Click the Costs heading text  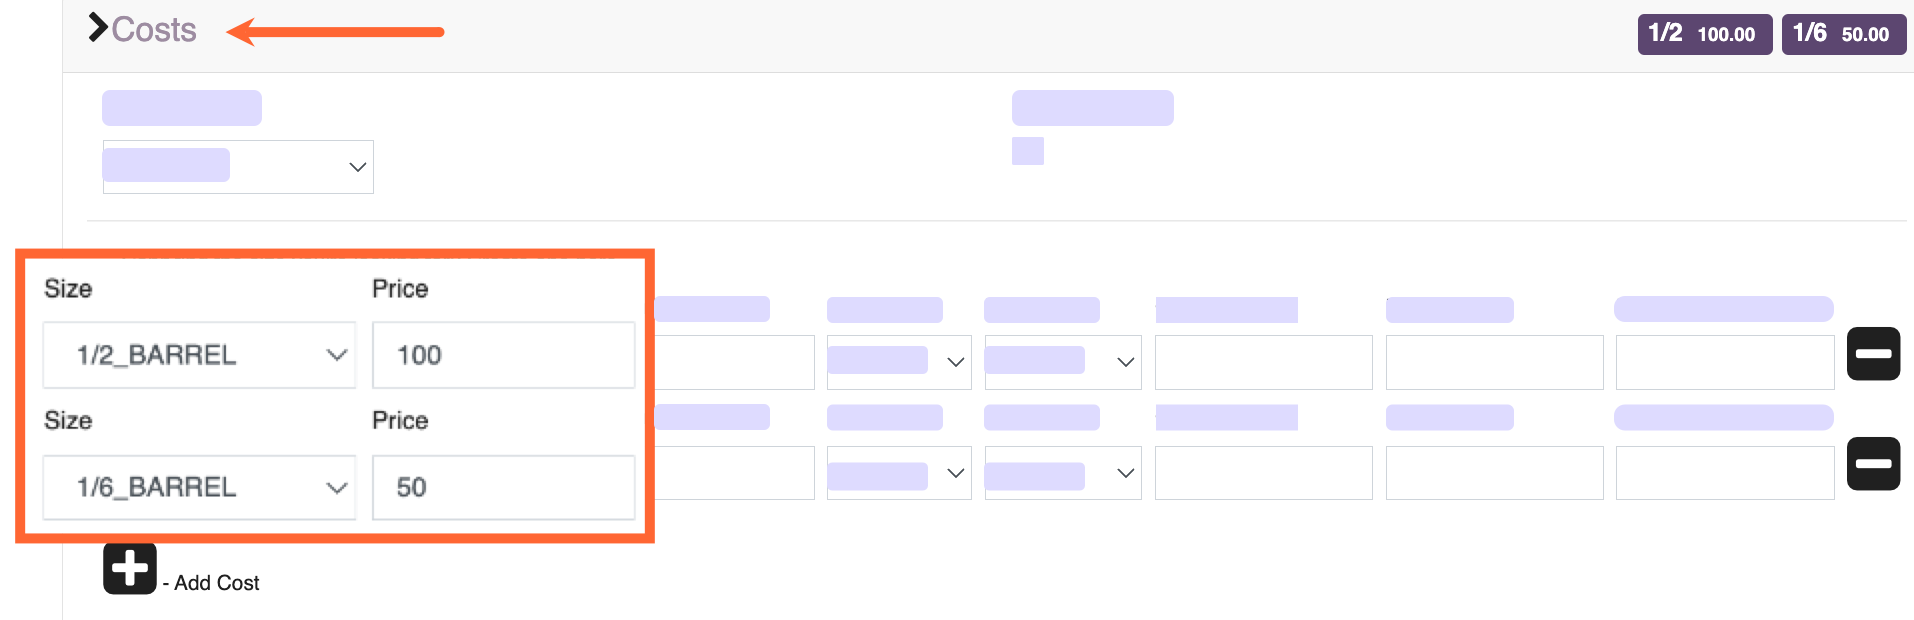click(154, 30)
